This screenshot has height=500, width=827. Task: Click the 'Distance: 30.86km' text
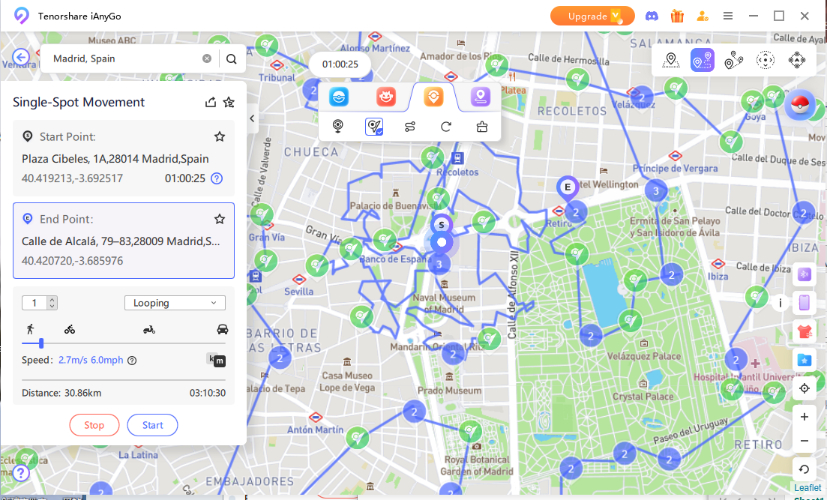click(x=61, y=393)
